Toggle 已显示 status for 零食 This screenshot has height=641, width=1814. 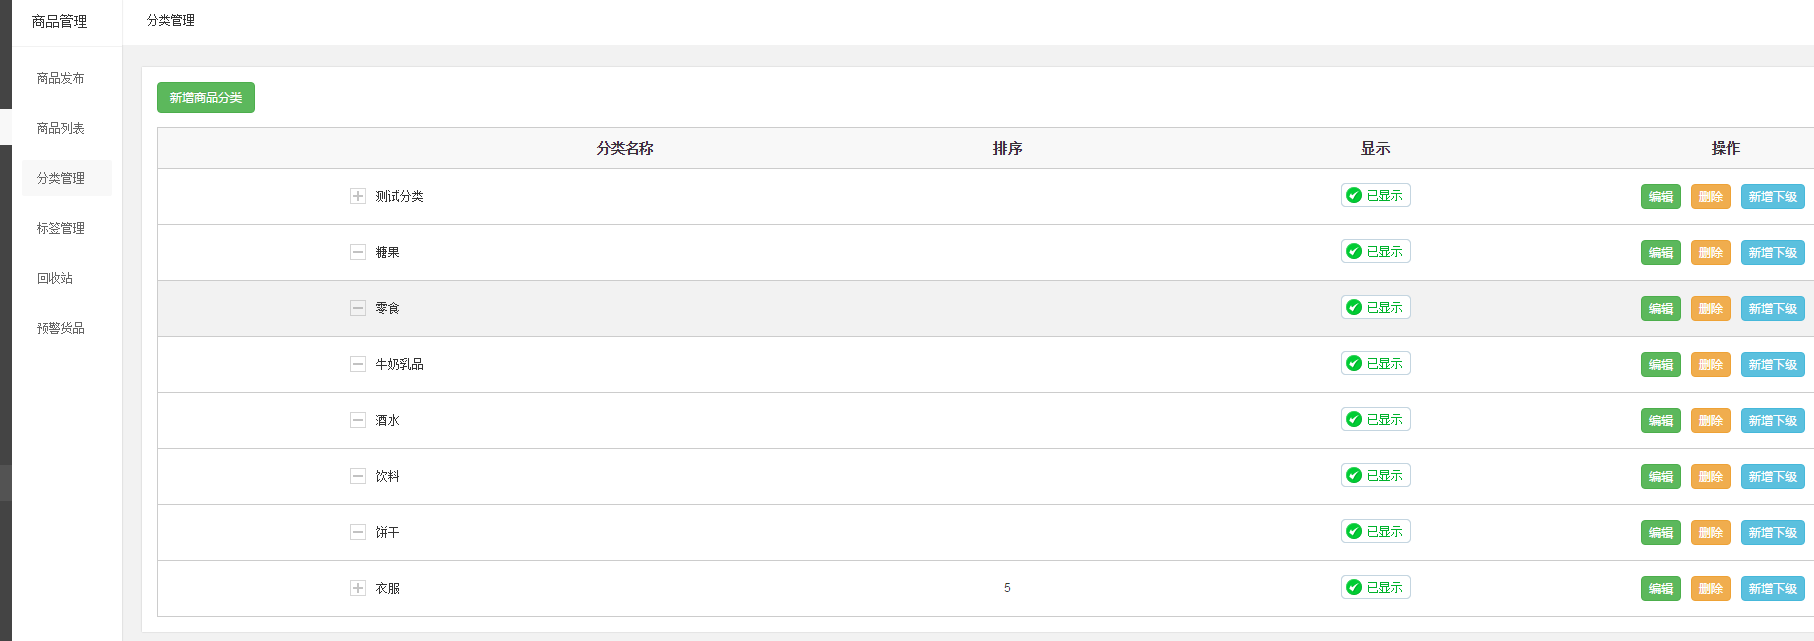(x=1375, y=308)
